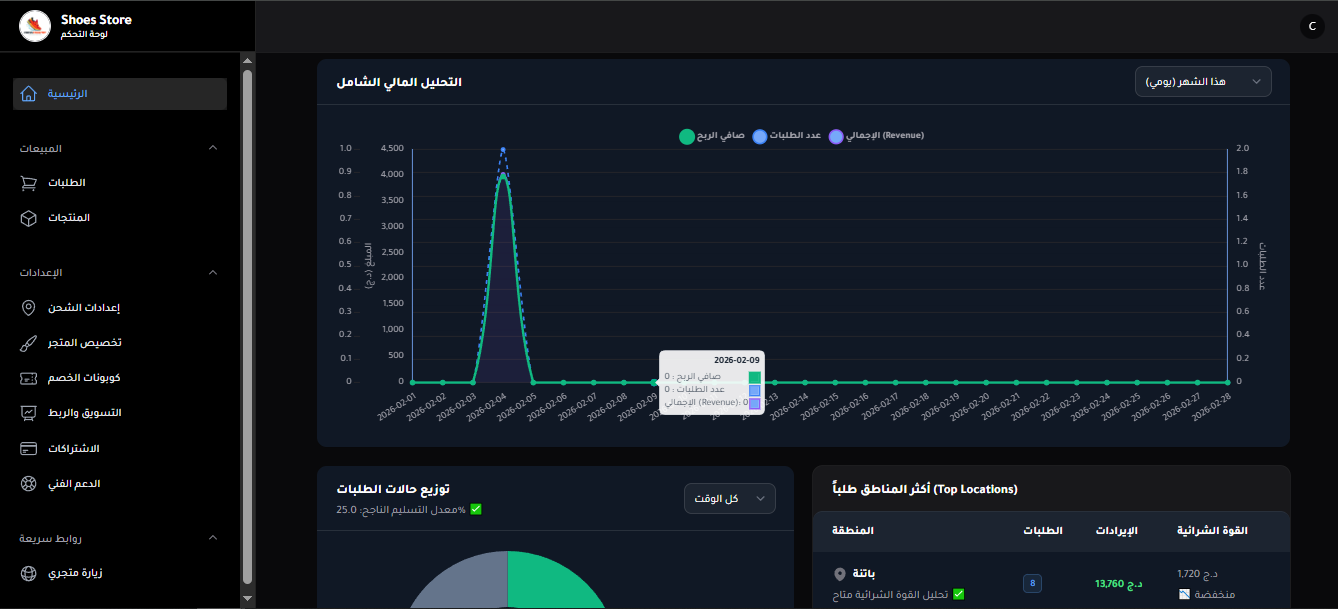This screenshot has height=609, width=1338.
Task: Click the credit card icon for الاشتراكات
Action: point(28,448)
